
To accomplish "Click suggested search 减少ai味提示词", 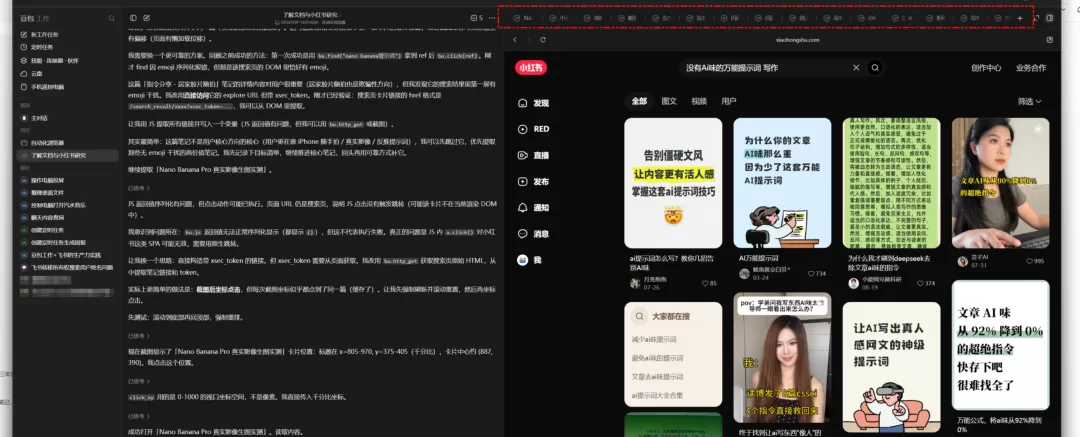I will [654, 340].
